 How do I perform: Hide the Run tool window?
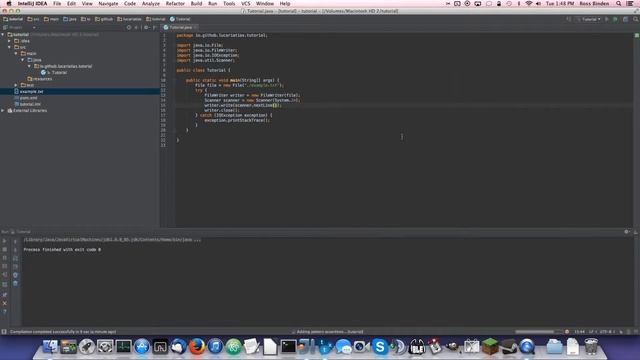pos(636,232)
